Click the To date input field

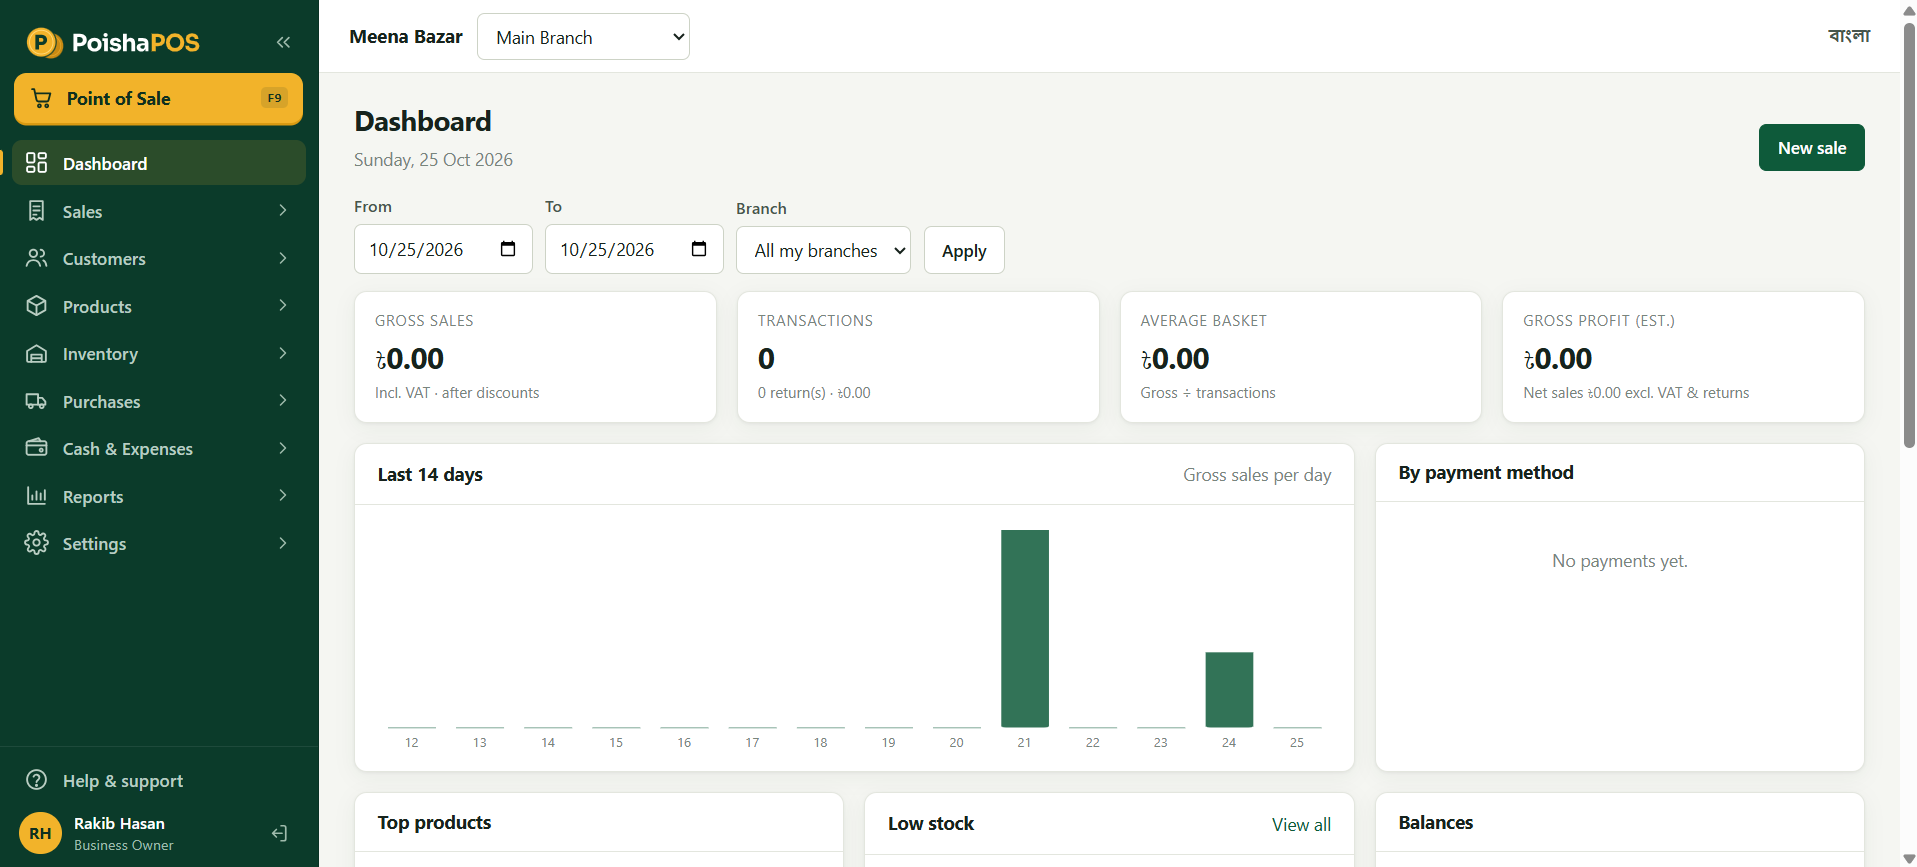(x=634, y=249)
